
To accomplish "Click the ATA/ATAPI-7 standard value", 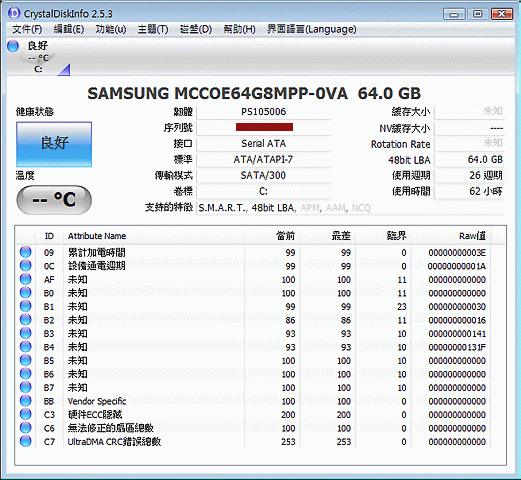I will (263, 160).
